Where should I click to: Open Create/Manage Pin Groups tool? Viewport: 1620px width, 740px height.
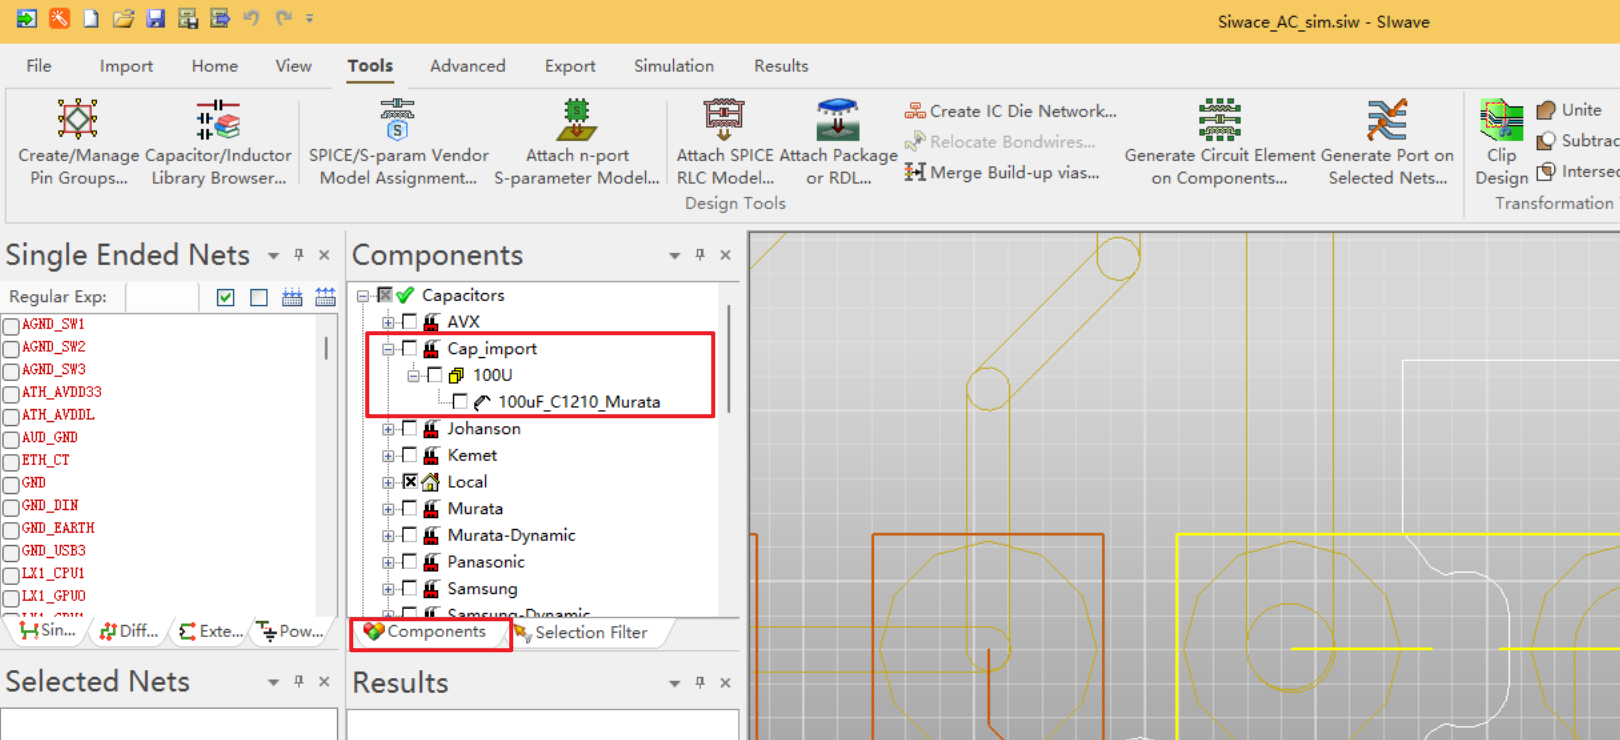click(78, 142)
